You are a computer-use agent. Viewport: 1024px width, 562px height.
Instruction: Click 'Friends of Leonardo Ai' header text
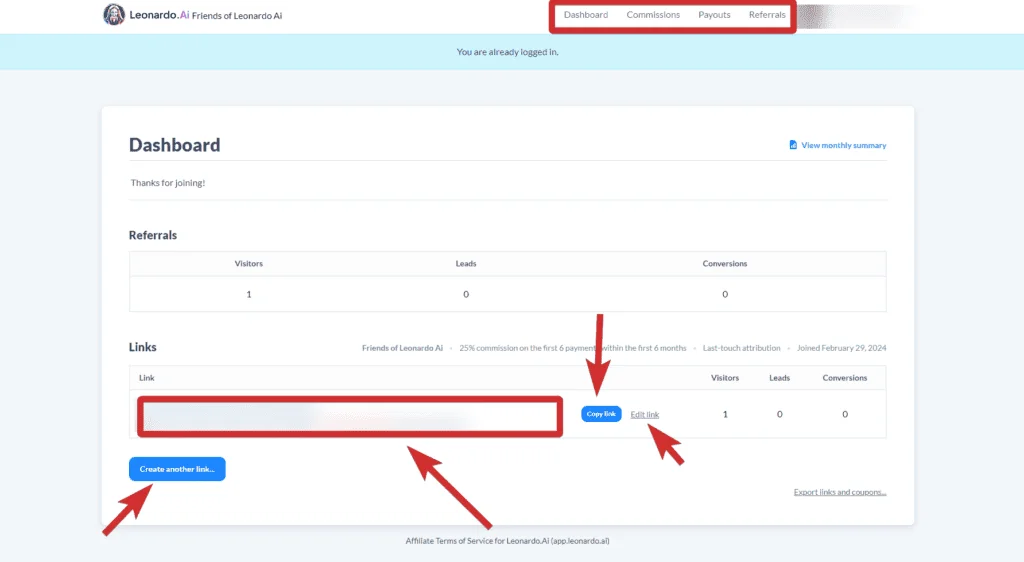237,16
